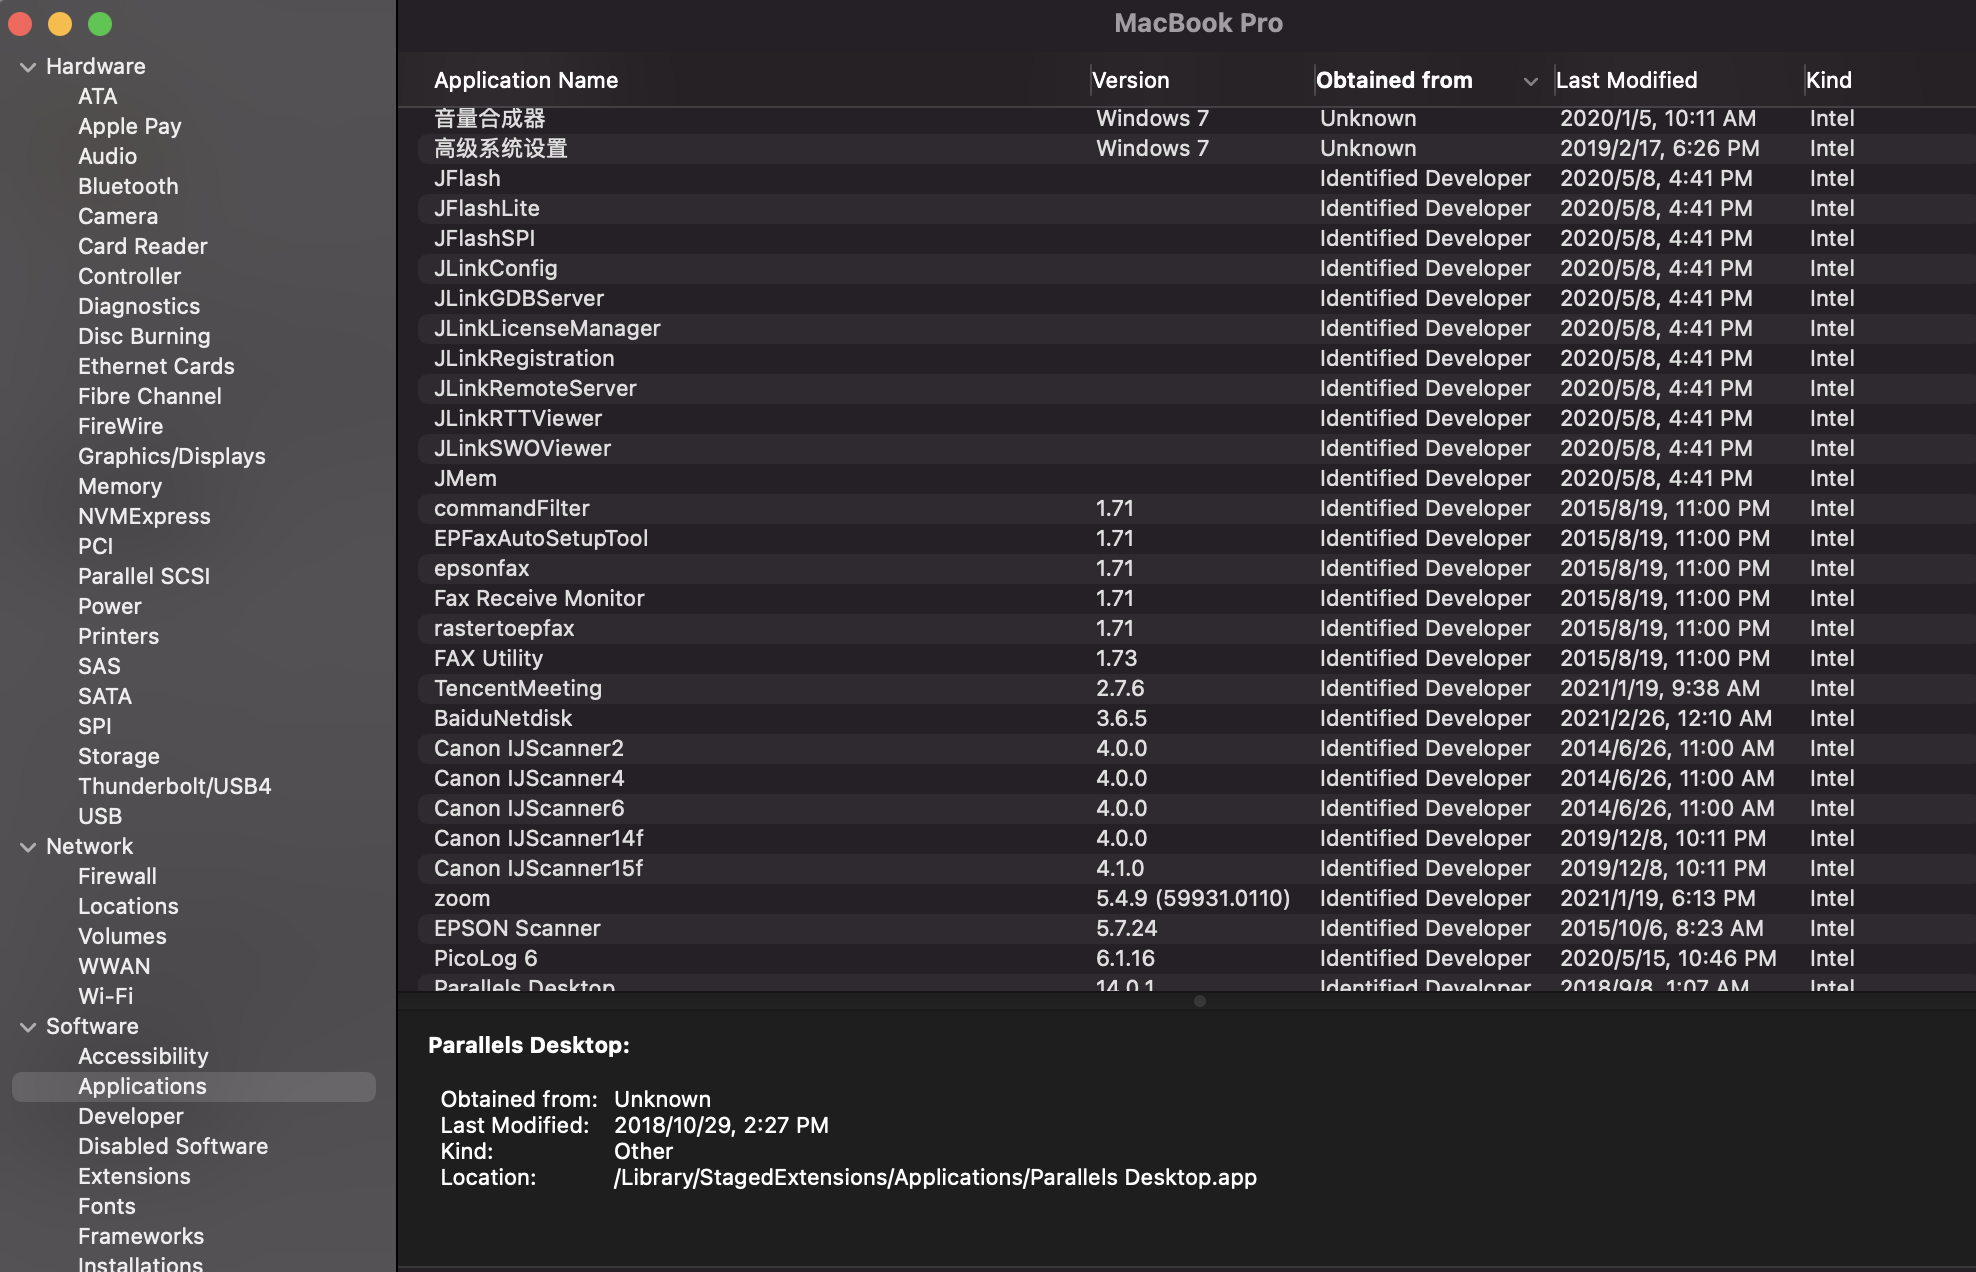Sort by Last Modified column header

tap(1626, 80)
